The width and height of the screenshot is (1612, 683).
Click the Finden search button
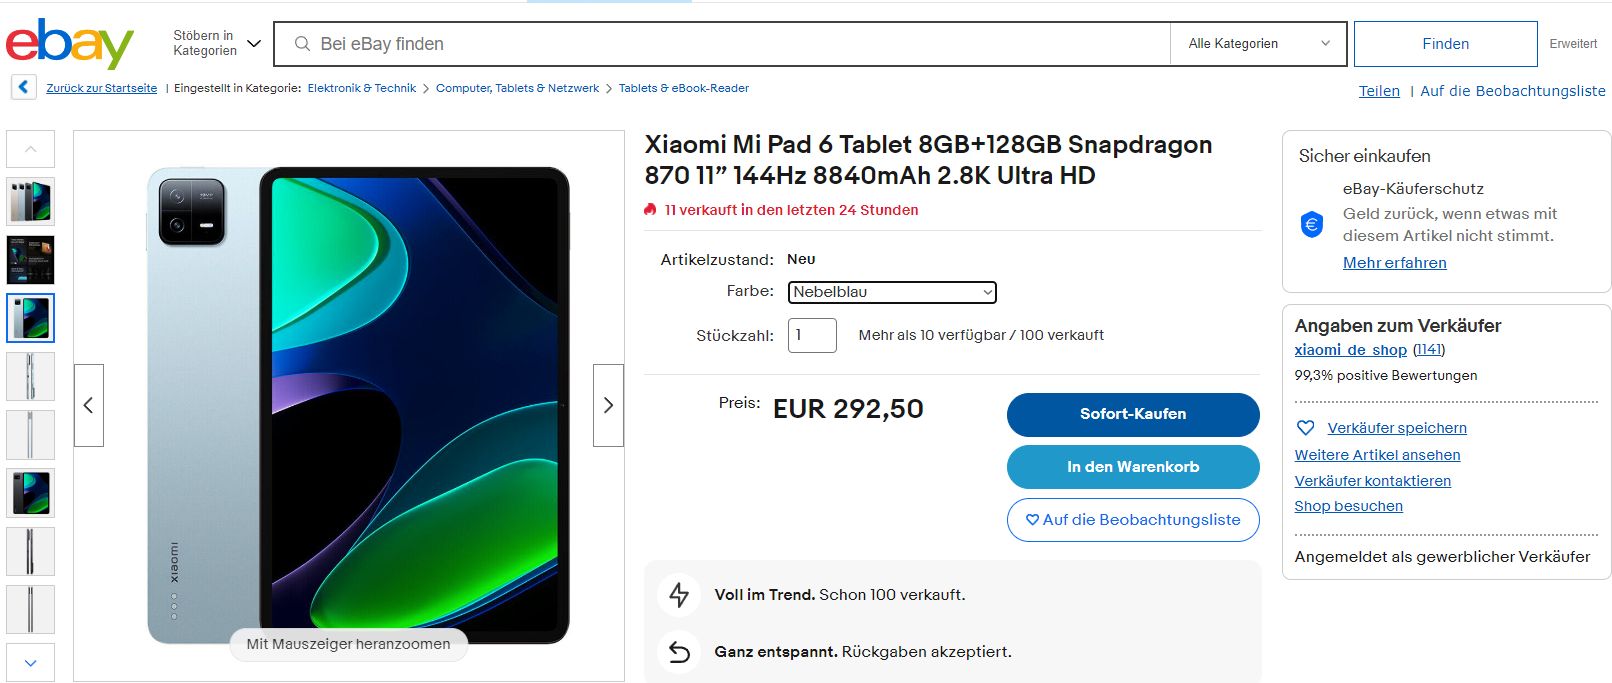[x=1445, y=44]
